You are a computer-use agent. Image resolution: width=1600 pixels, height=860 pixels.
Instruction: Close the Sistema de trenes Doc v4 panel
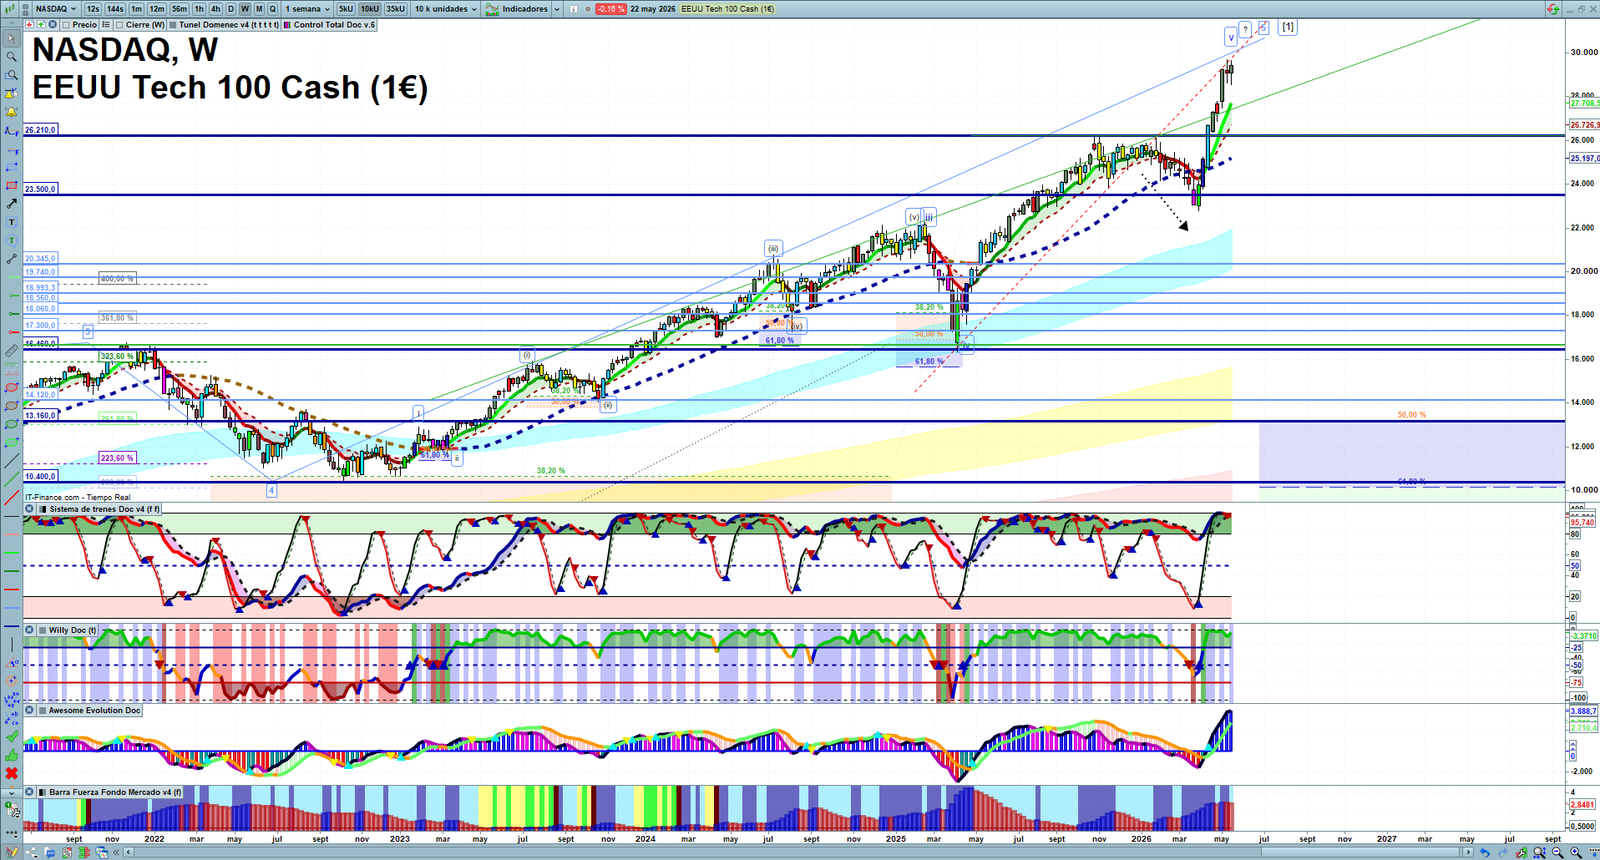pos(30,509)
